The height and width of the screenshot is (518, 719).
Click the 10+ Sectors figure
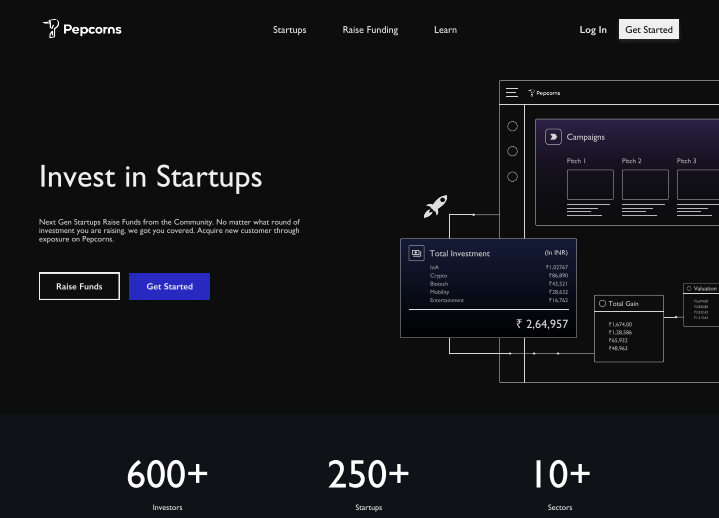[561, 474]
